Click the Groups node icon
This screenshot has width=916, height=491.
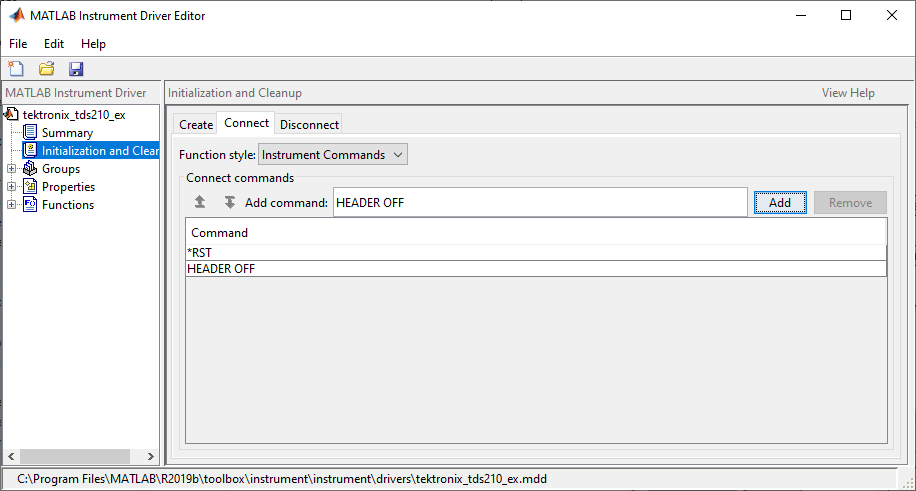(x=30, y=169)
